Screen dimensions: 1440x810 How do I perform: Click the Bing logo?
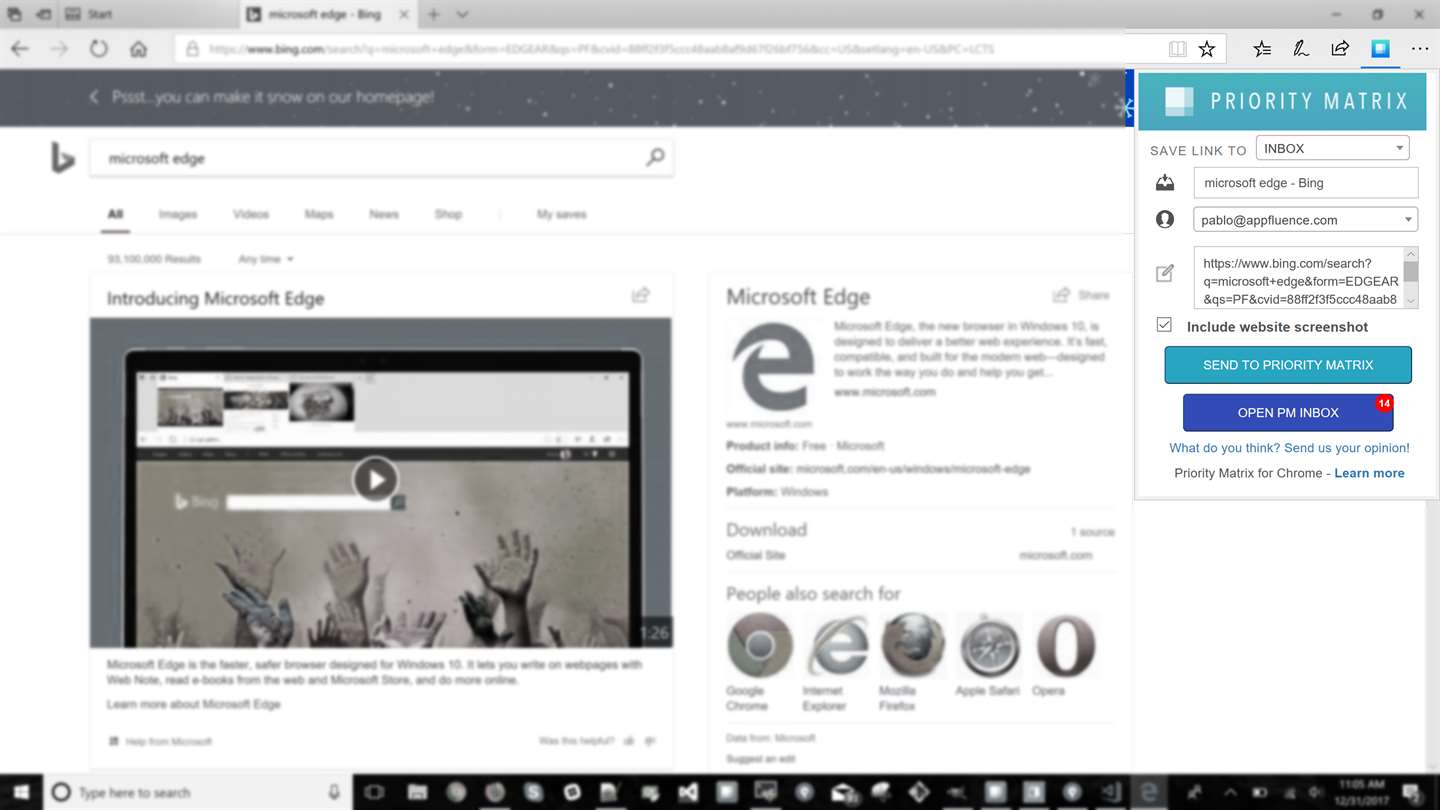click(x=63, y=158)
